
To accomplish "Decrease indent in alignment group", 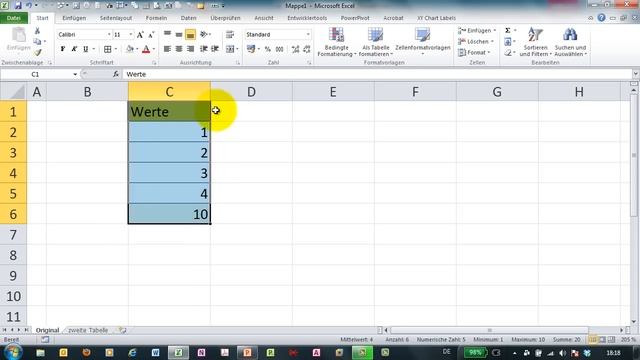I will 203,49.
